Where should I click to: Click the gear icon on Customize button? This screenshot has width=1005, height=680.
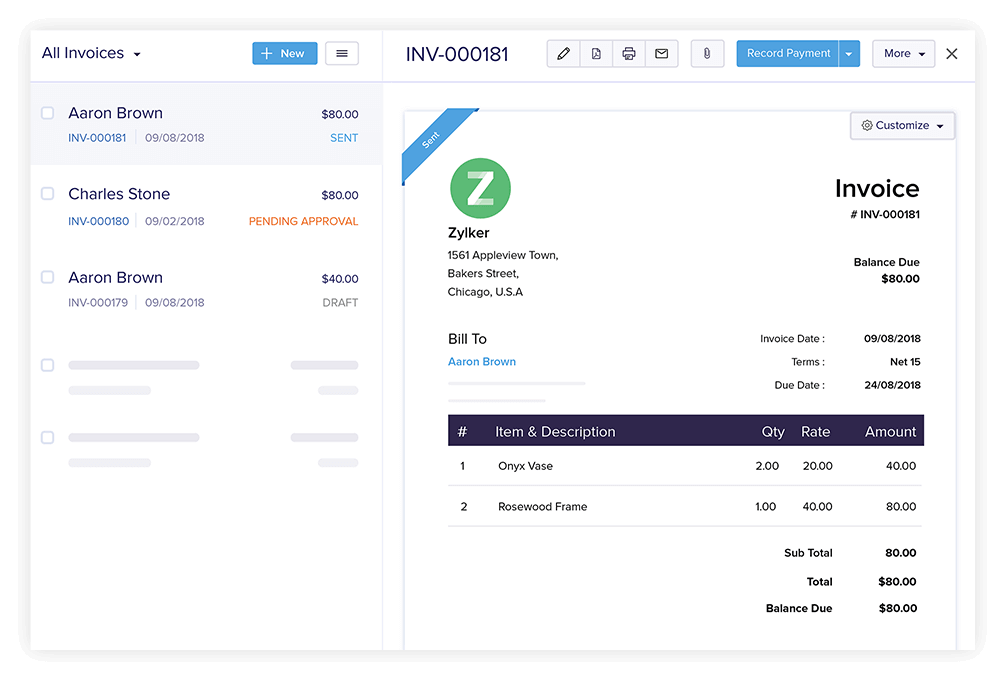(x=868, y=125)
